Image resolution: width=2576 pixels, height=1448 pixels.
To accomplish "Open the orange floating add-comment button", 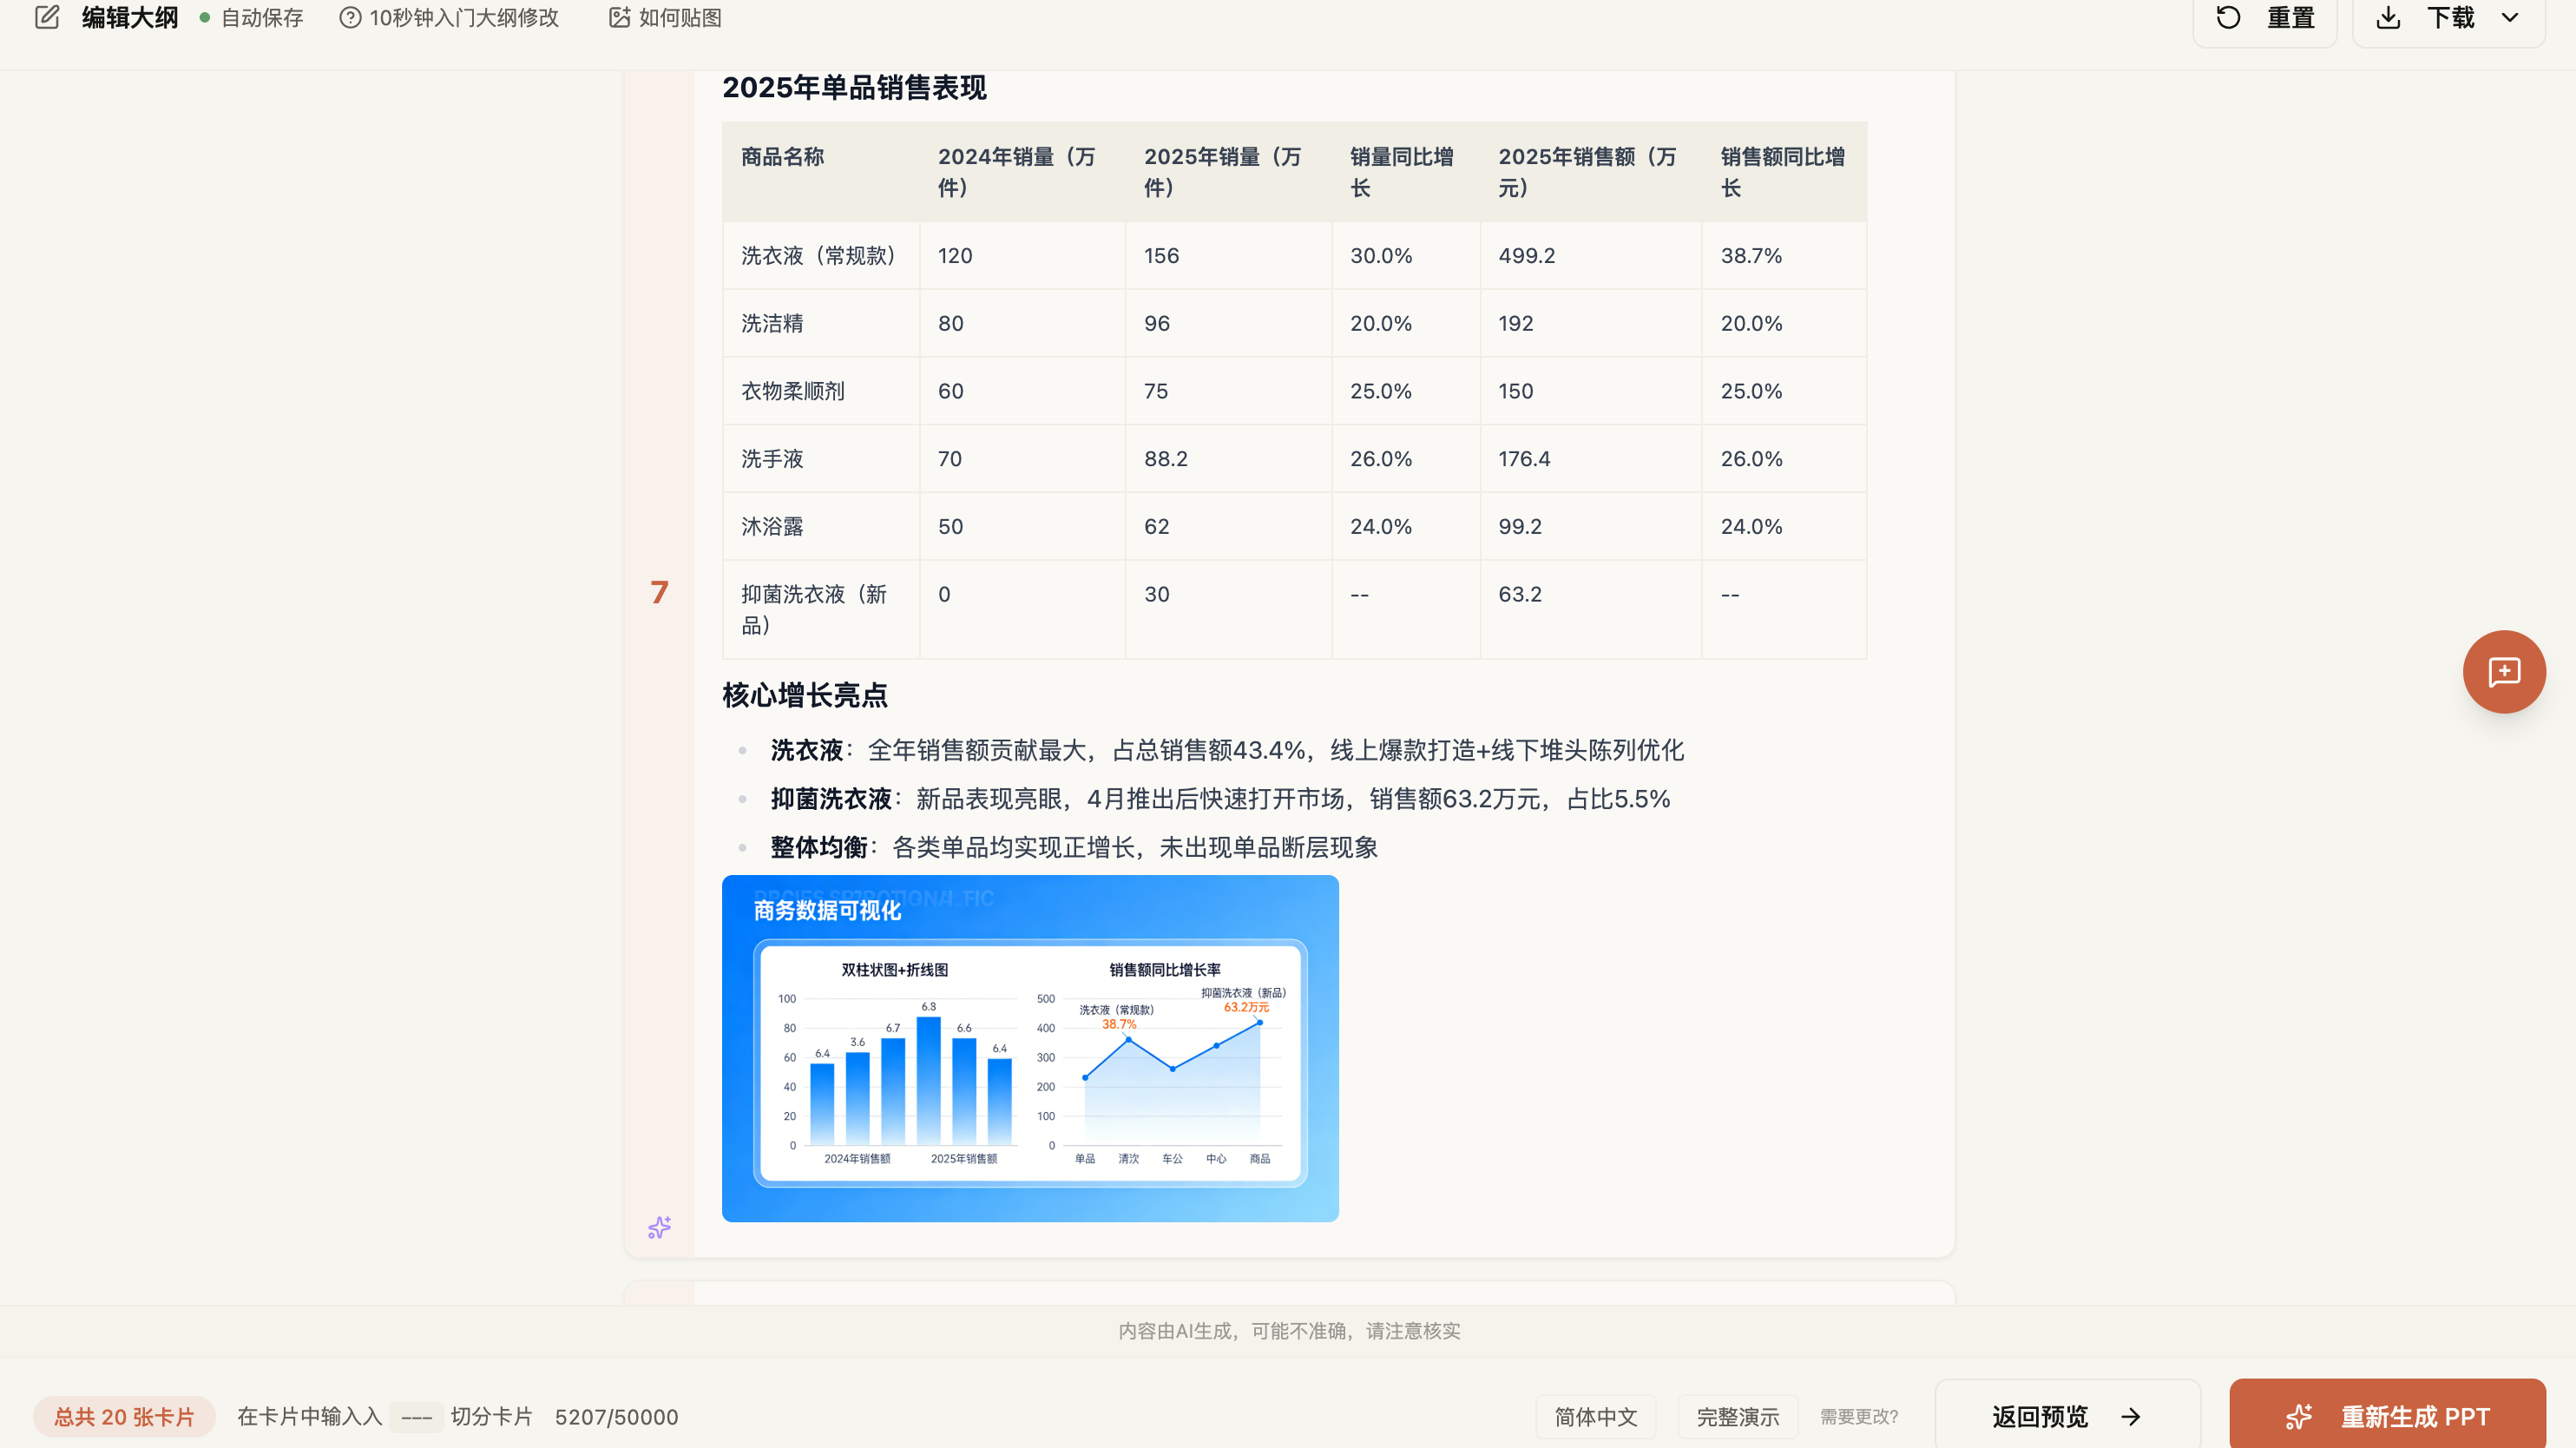I will click(2504, 672).
